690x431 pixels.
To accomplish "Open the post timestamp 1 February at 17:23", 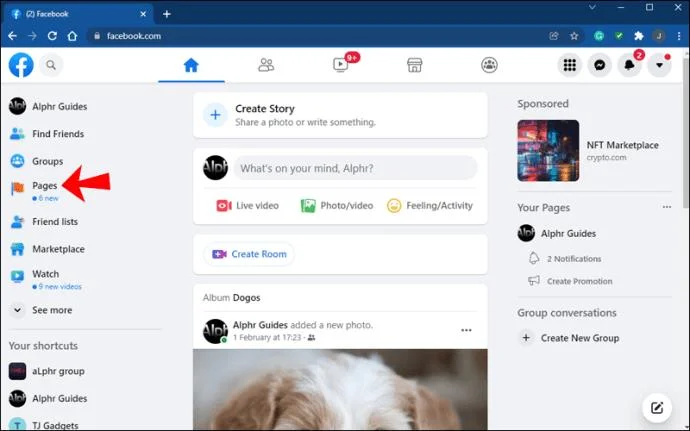I will [267, 338].
